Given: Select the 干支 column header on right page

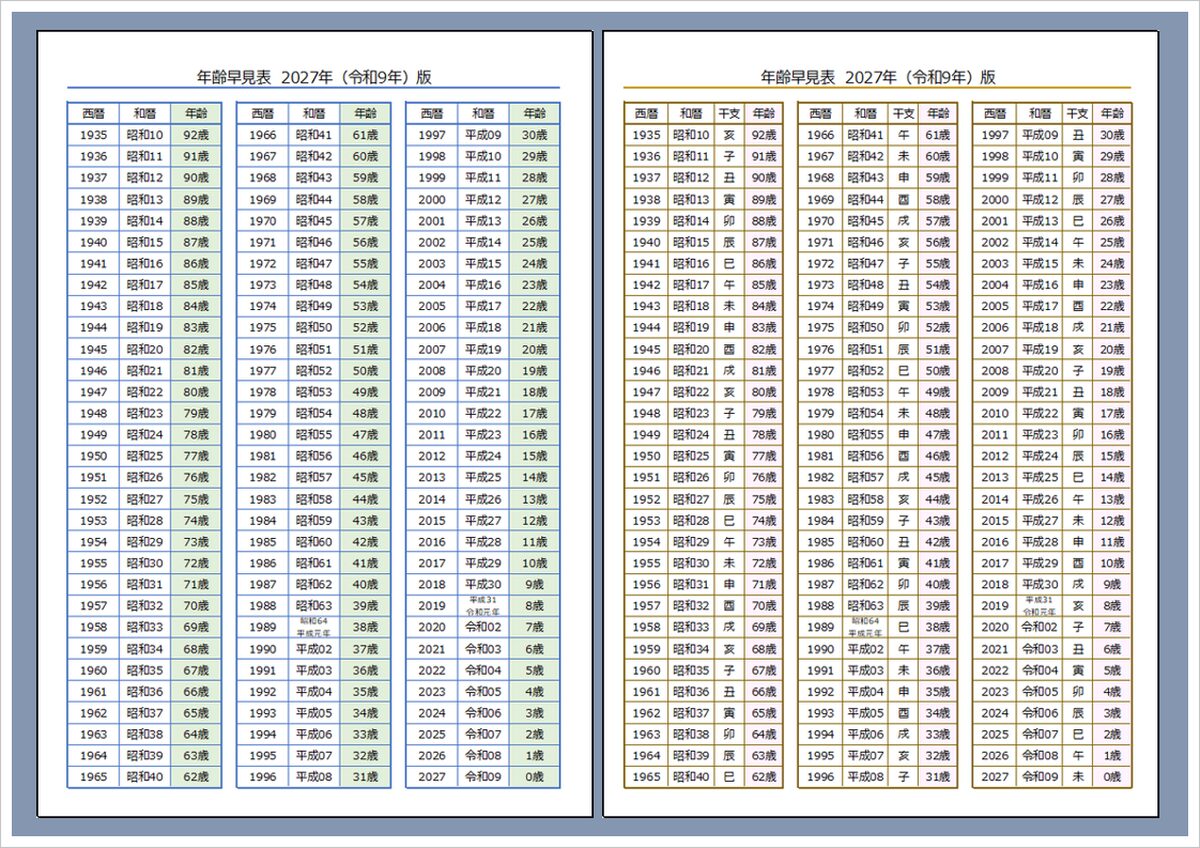Looking at the screenshot, I should pyautogui.click(x=727, y=112).
